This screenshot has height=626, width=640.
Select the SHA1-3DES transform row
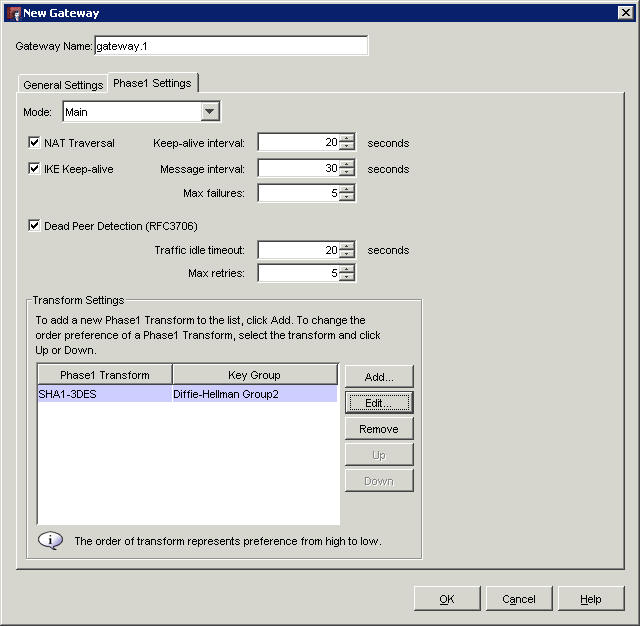point(187,394)
